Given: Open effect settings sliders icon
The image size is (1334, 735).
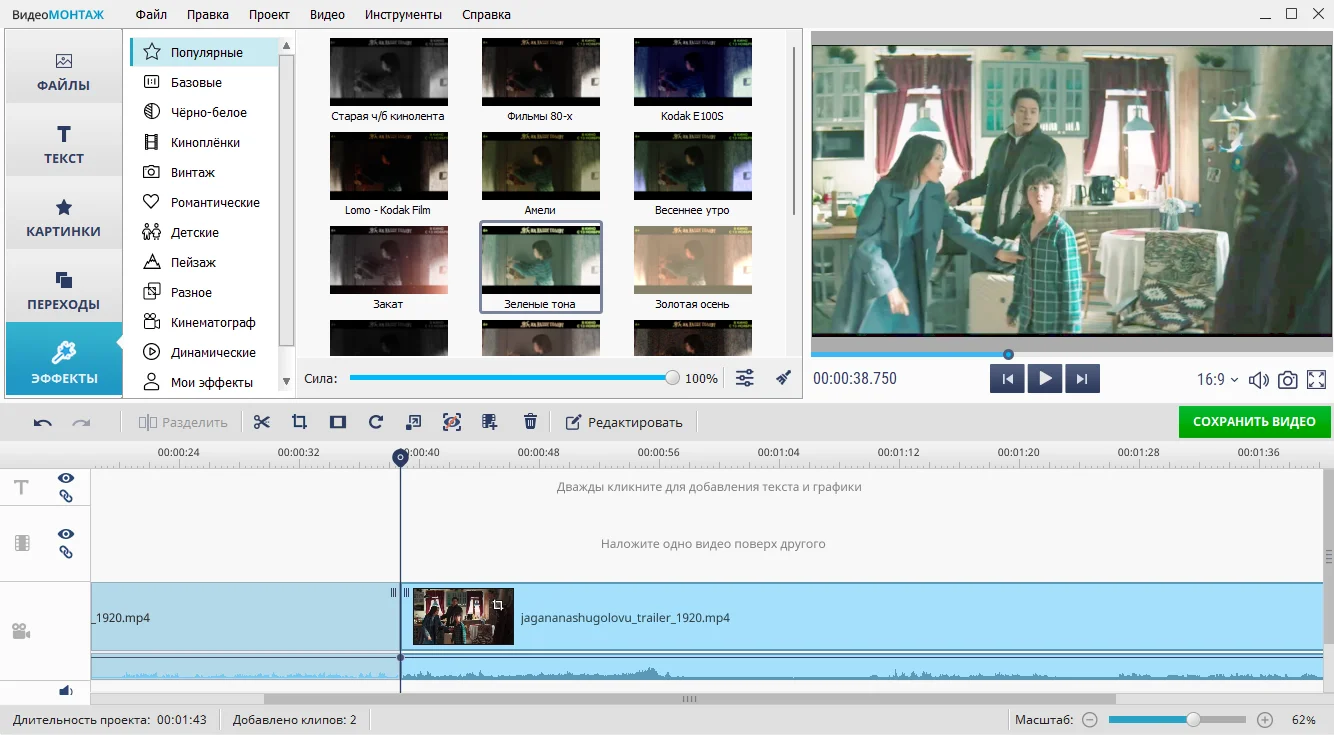Looking at the screenshot, I should (745, 378).
